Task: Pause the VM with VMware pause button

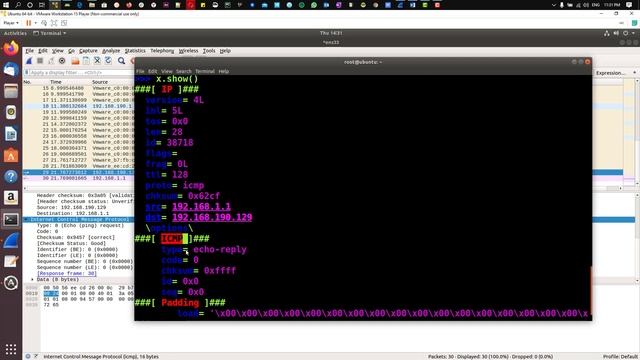Action: tap(29, 23)
